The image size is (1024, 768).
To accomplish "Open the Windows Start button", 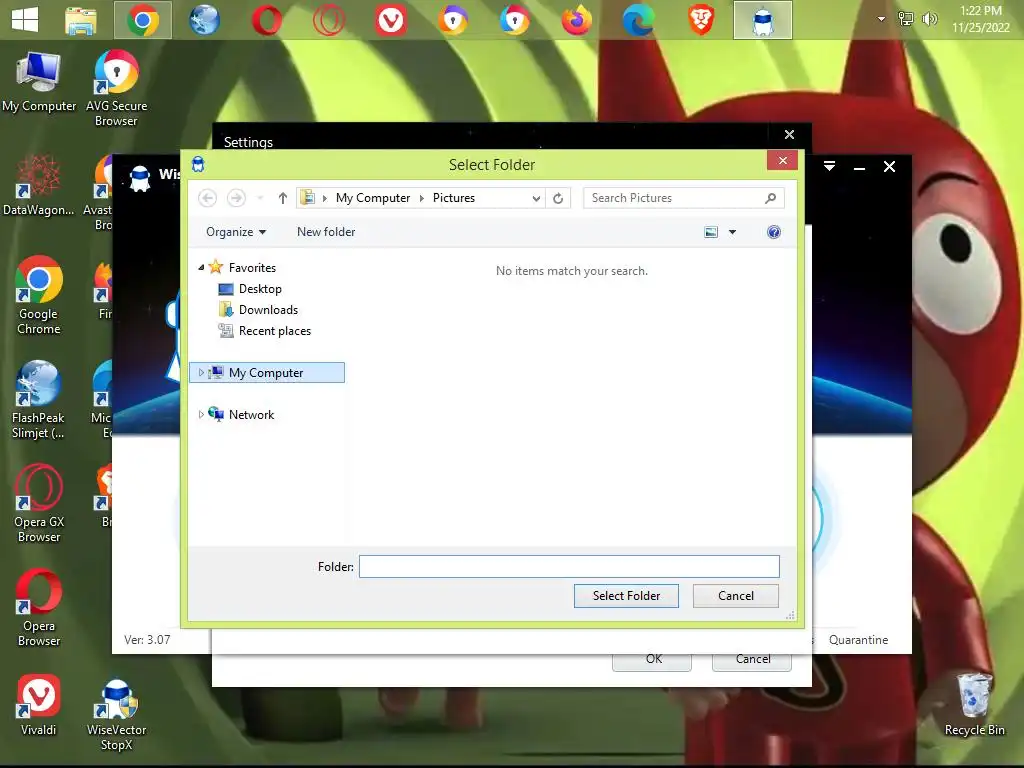I will point(25,20).
